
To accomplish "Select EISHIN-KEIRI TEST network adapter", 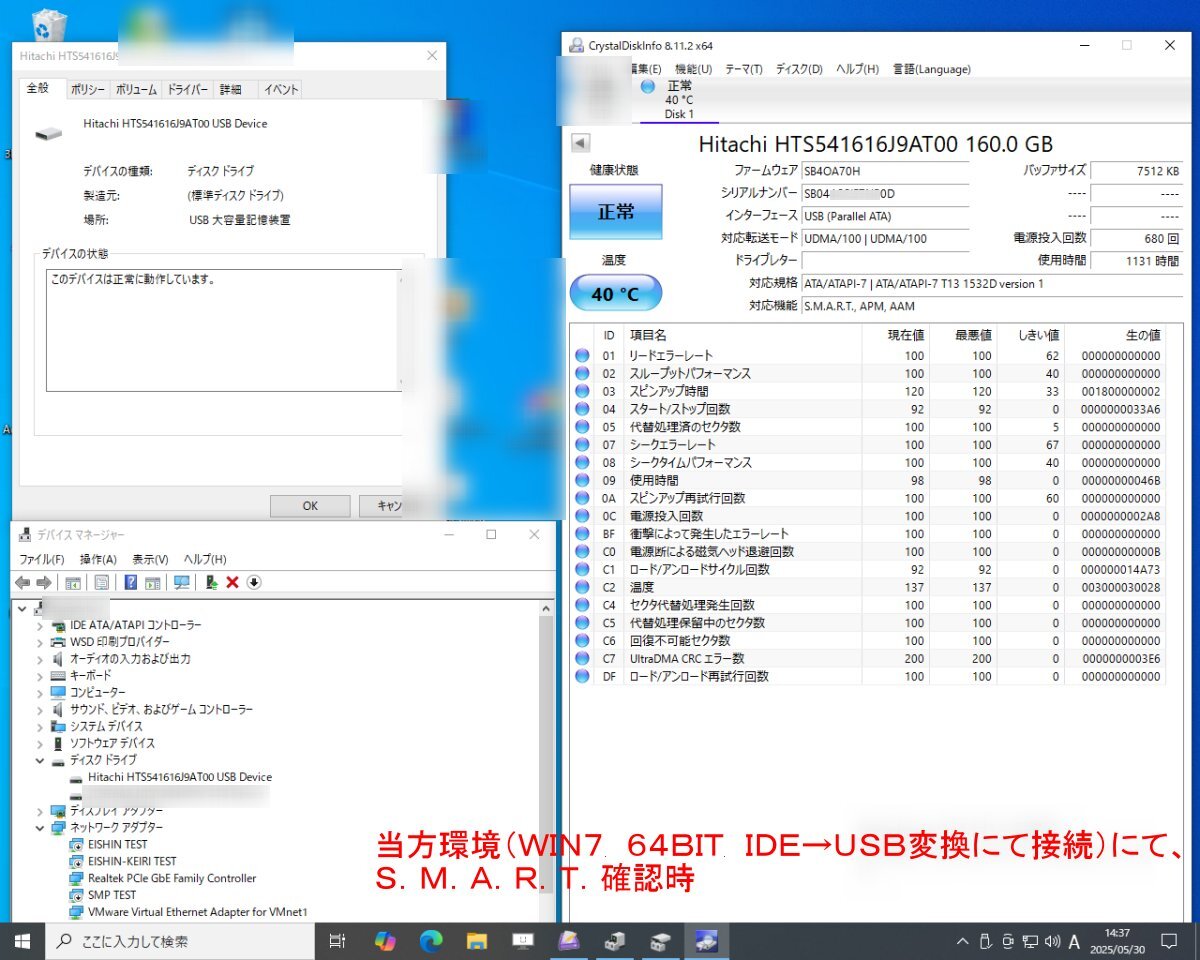I will [x=132, y=861].
